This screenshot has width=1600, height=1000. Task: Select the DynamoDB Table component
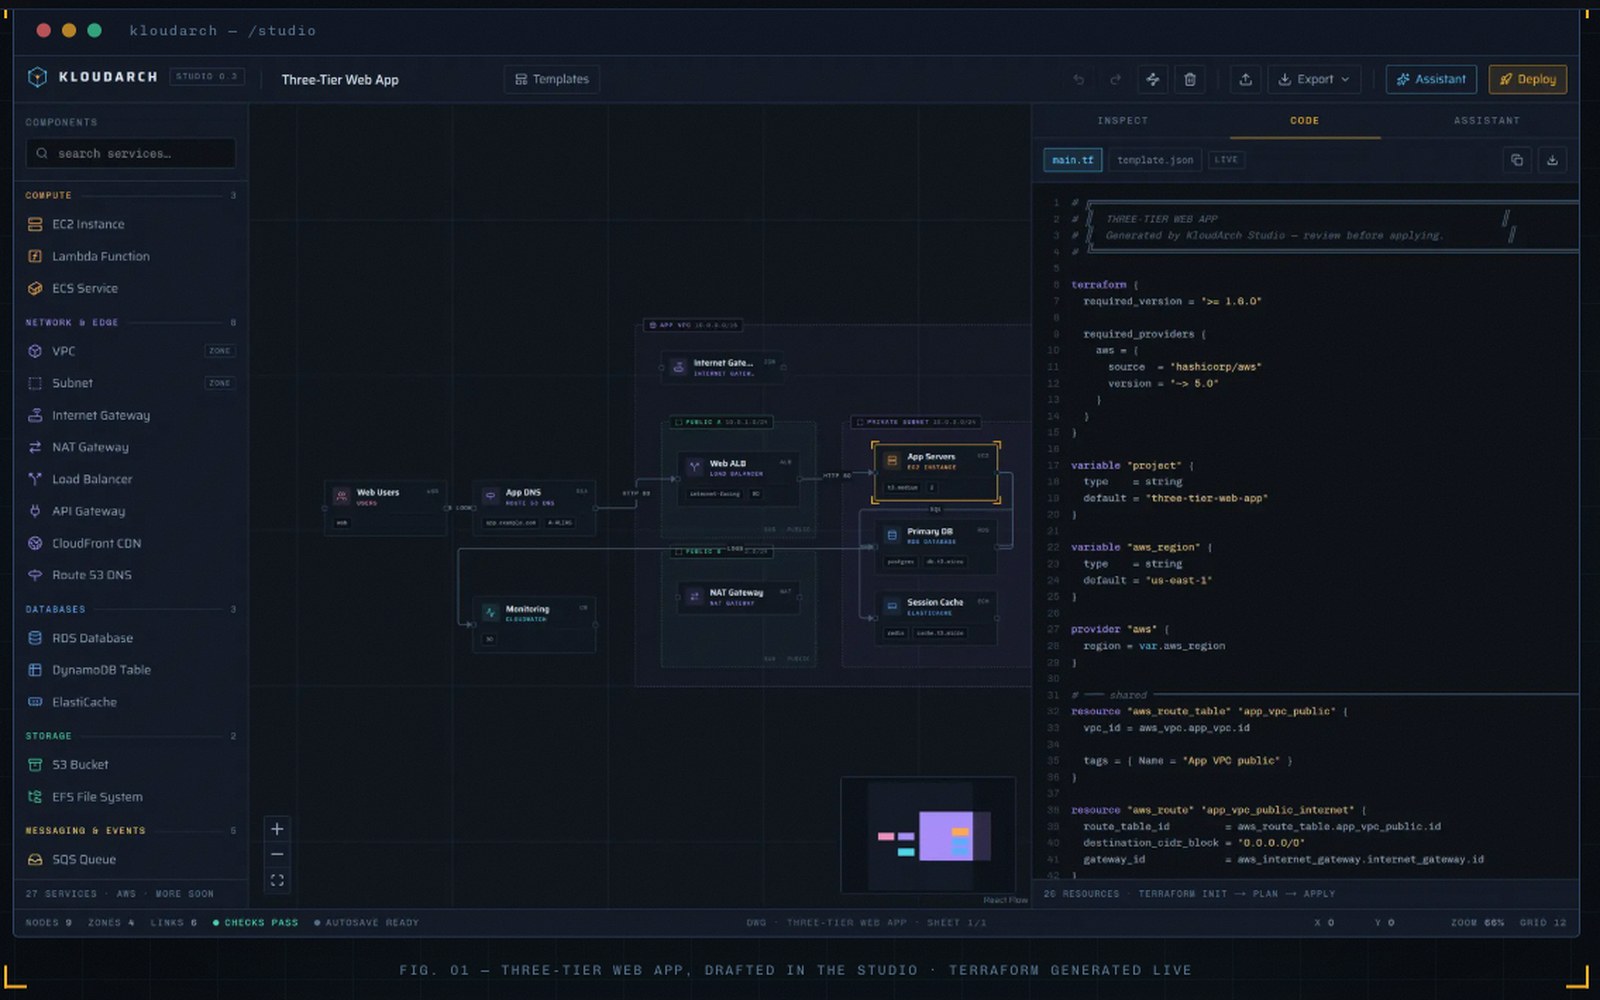[x=131, y=670]
